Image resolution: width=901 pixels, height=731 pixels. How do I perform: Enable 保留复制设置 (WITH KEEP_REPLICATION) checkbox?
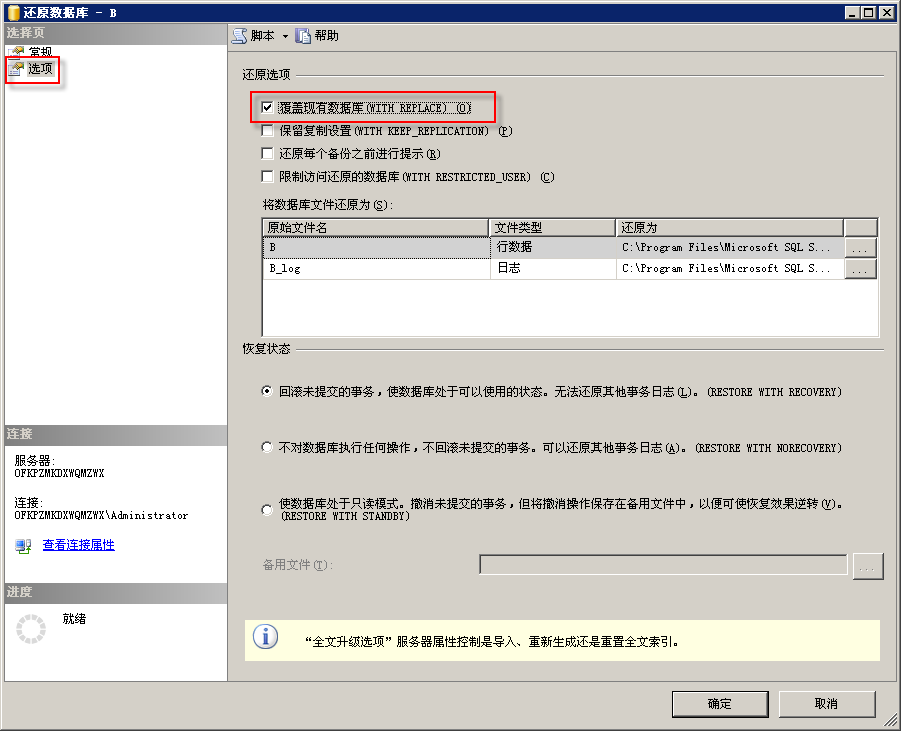[x=267, y=131]
